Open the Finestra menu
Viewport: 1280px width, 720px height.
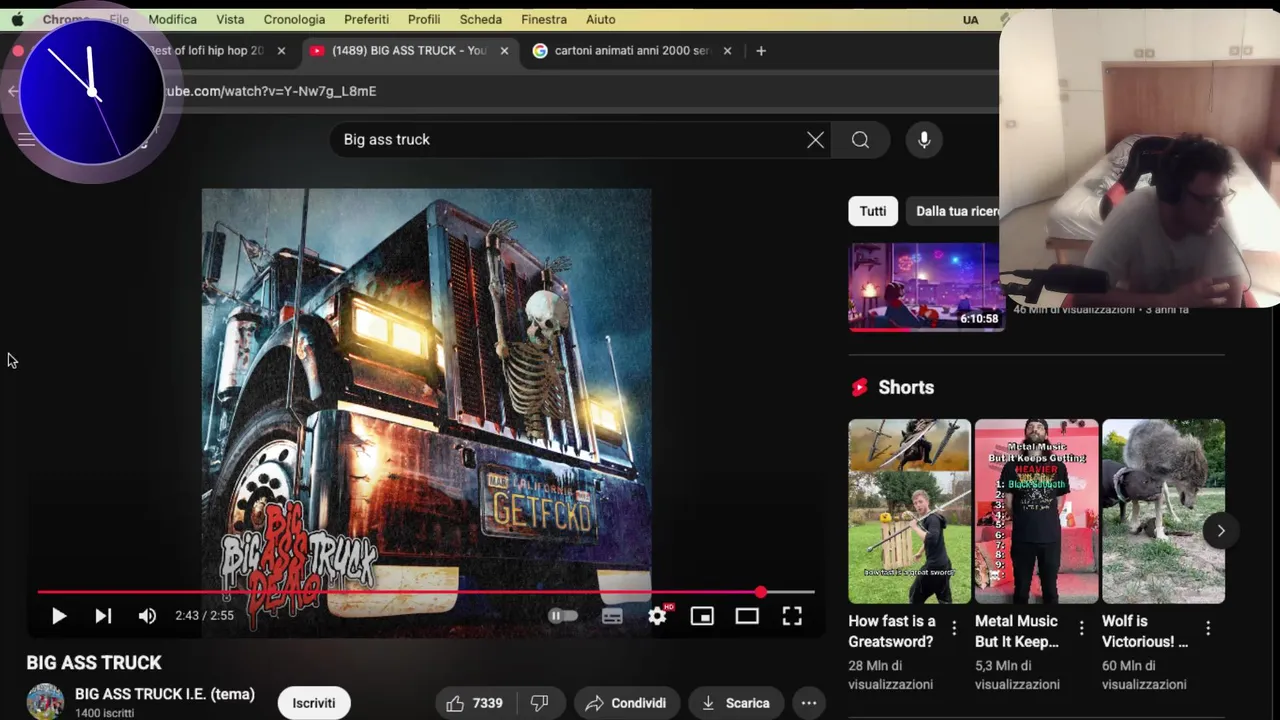(544, 19)
